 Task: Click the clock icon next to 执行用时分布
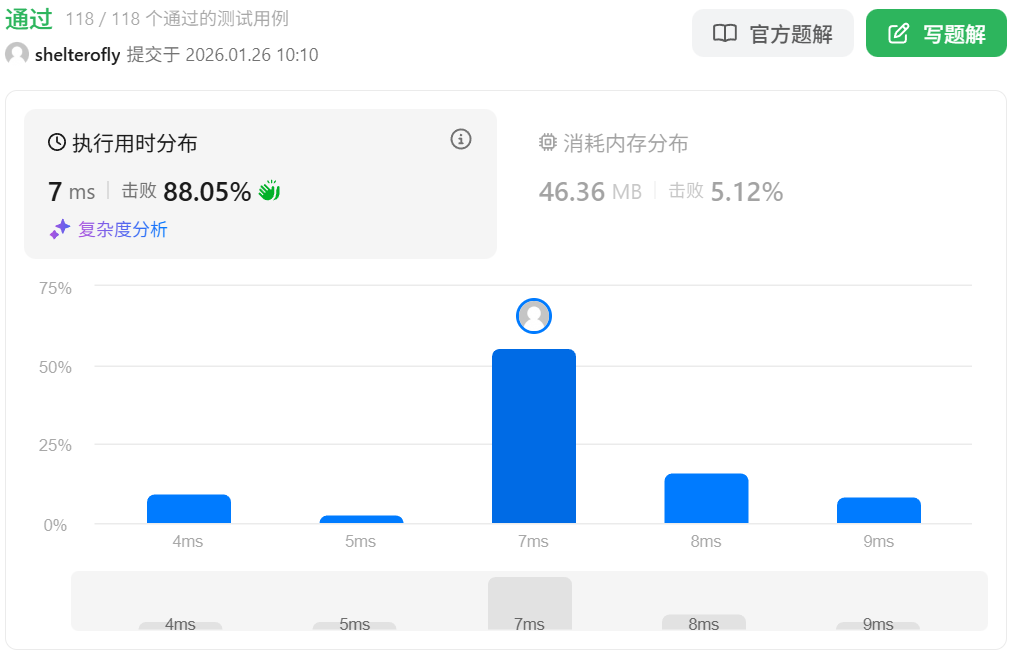57,143
